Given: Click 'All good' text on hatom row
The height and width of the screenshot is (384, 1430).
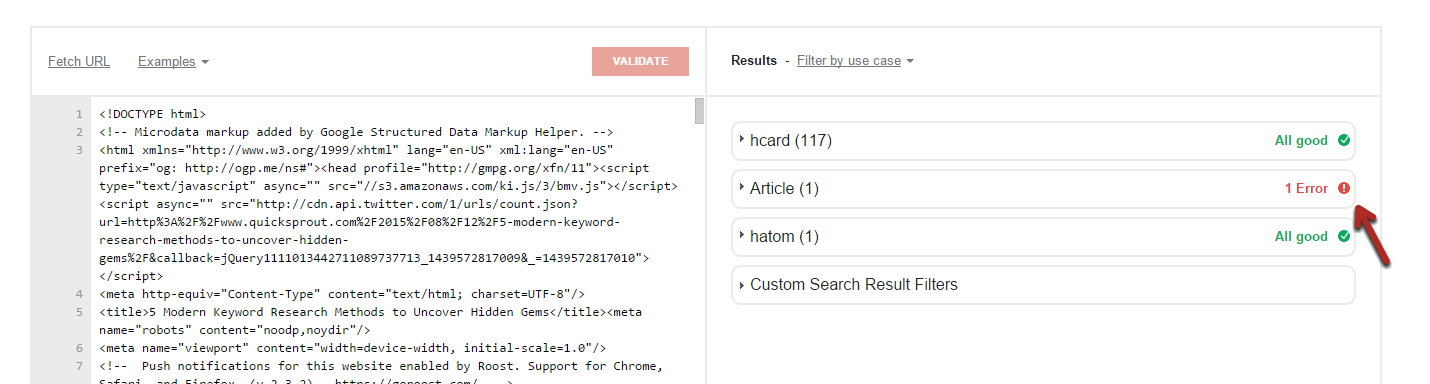Looking at the screenshot, I should pyautogui.click(x=1301, y=236).
